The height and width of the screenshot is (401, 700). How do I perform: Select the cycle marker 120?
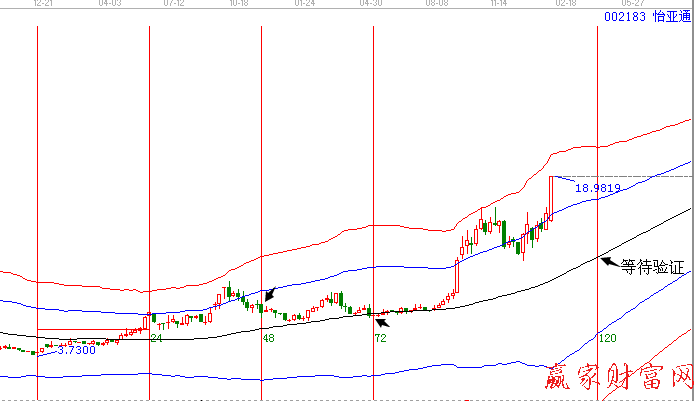606,339
